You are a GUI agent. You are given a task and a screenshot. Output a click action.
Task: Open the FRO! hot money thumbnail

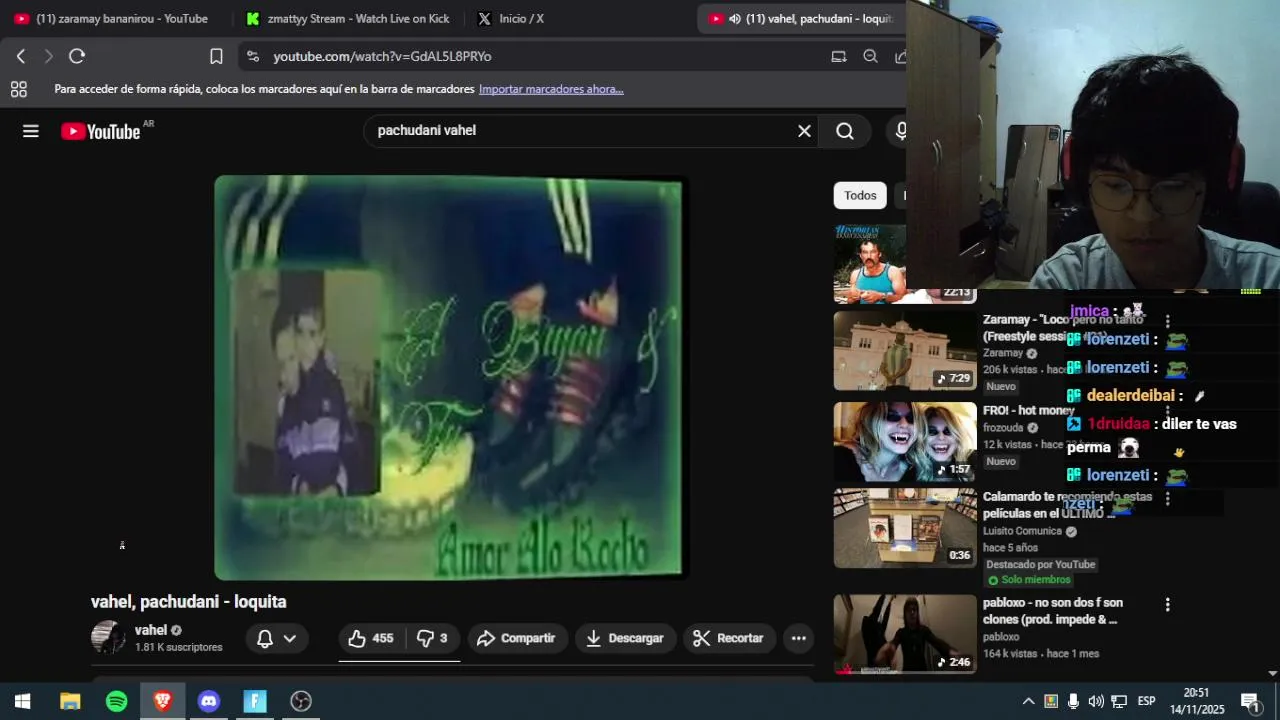pyautogui.click(x=905, y=442)
